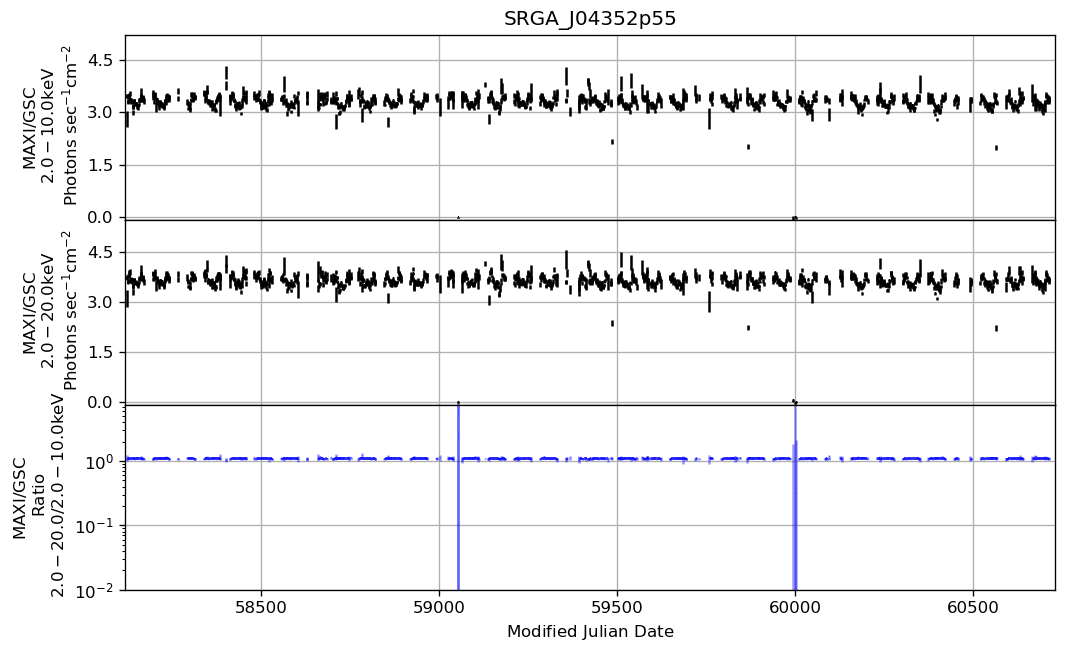Click top panel outlier point near MJD 59870
The height and width of the screenshot is (654, 1070).
pyautogui.click(x=749, y=147)
